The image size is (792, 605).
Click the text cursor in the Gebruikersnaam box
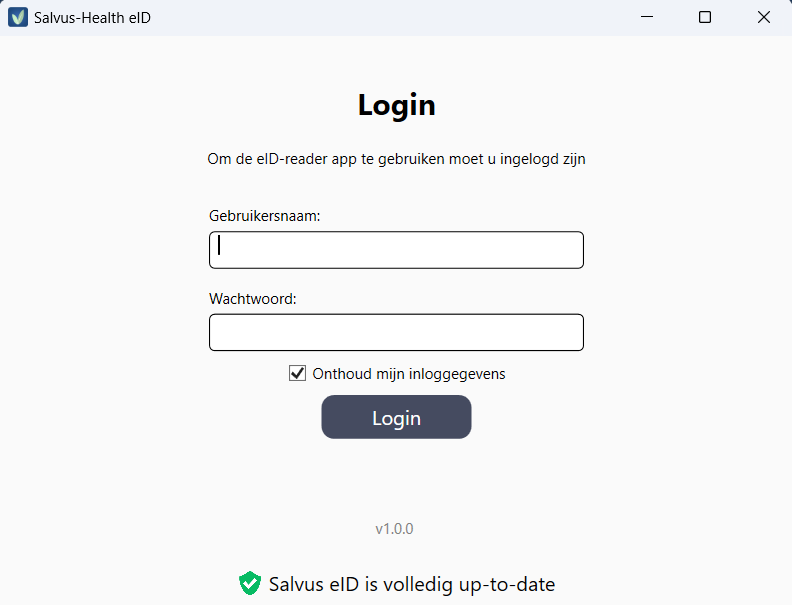(x=219, y=246)
